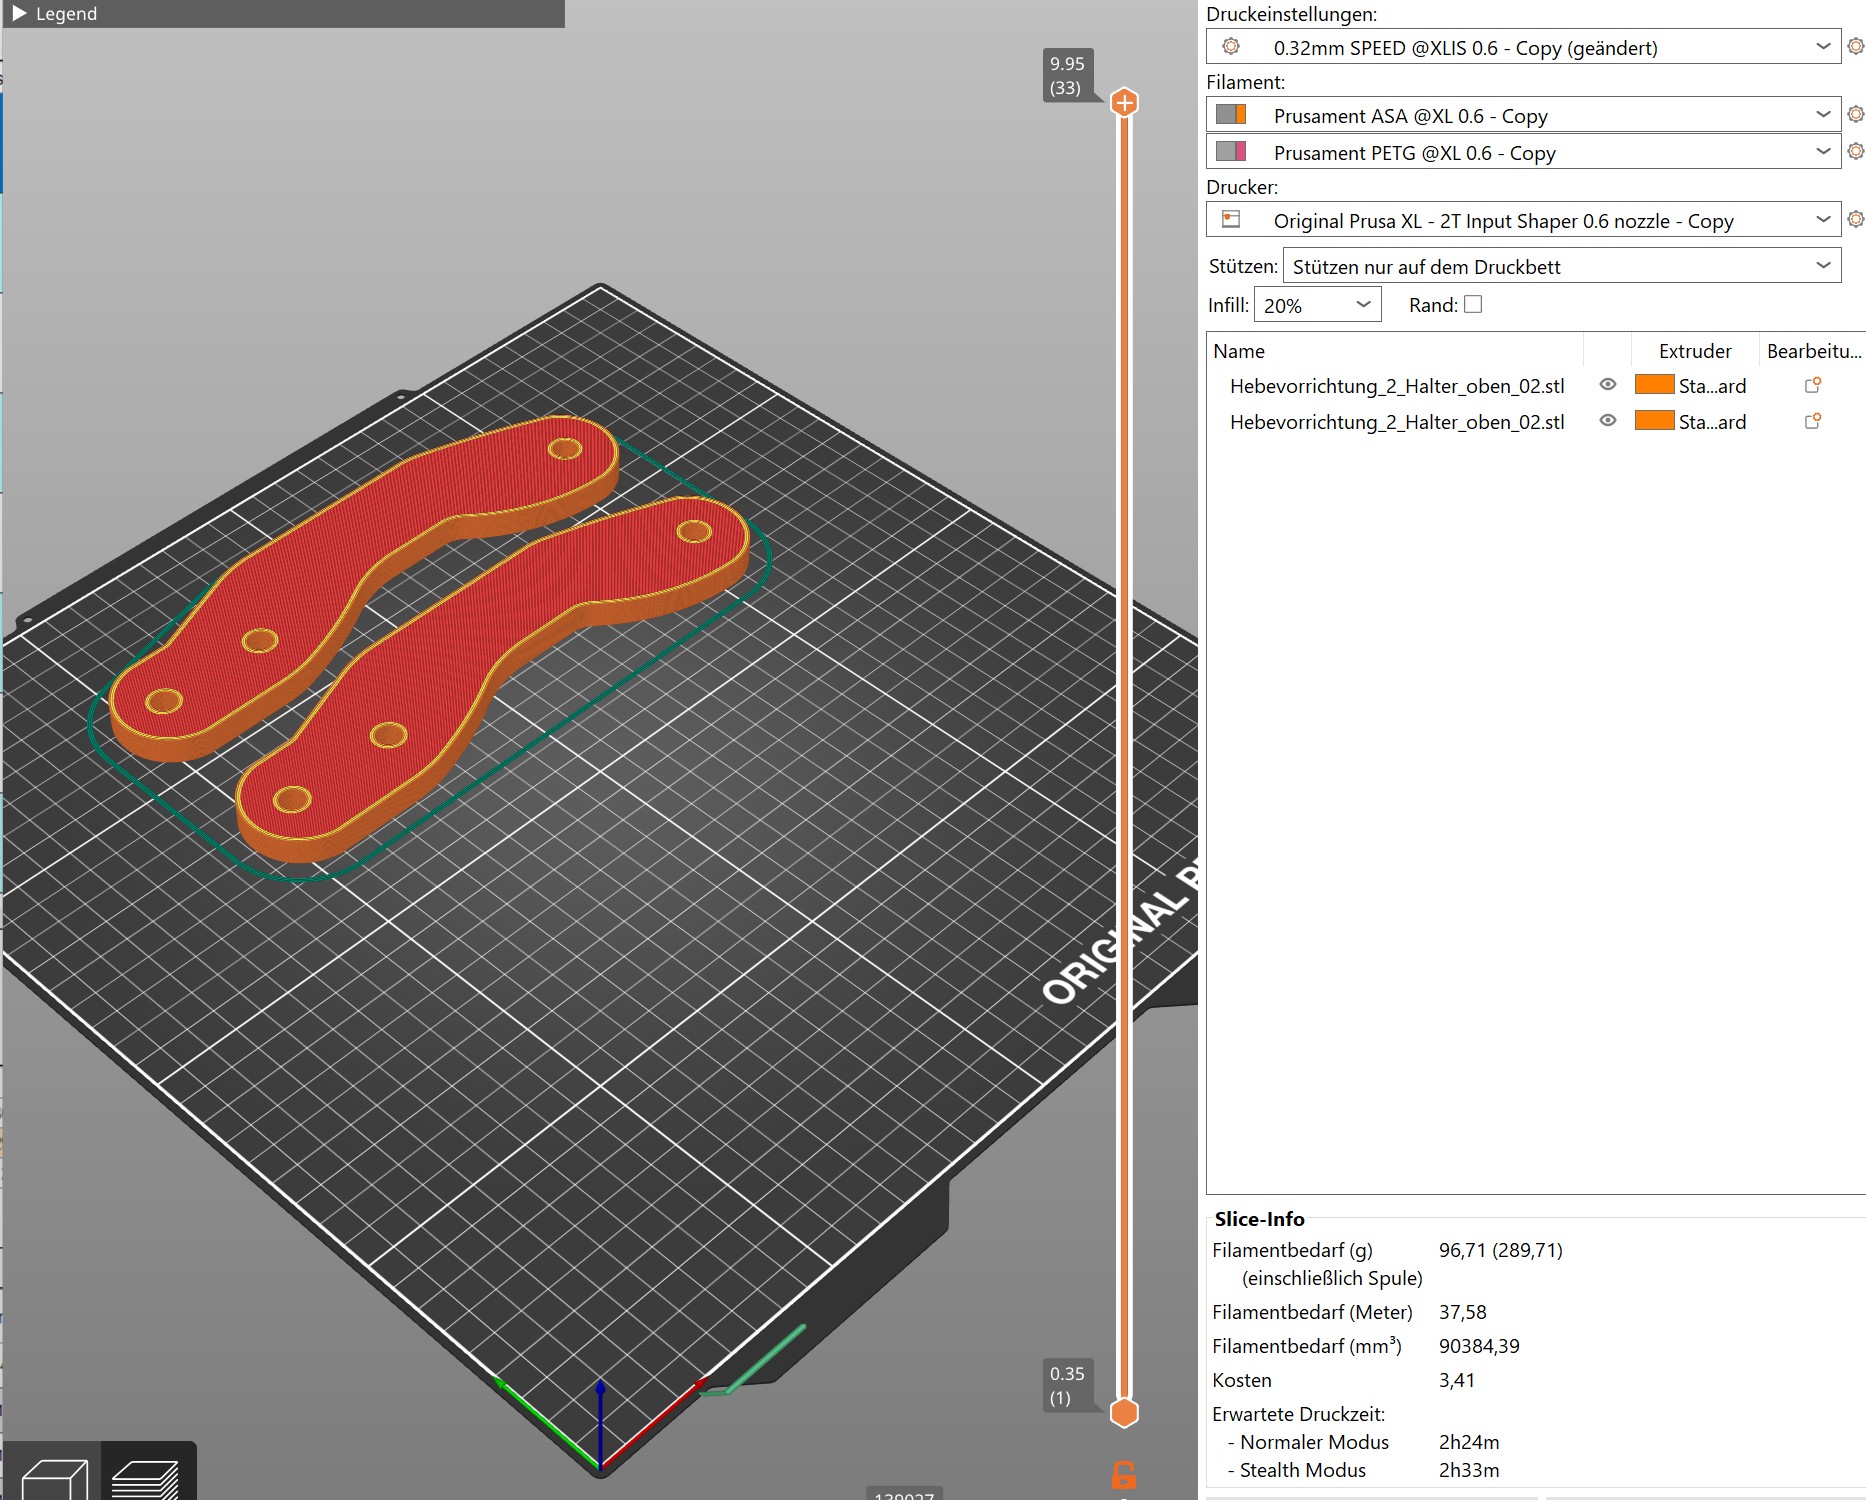Toggle the orange slider lock icon
This screenshot has height=1500, width=1866.
pyautogui.click(x=1124, y=1475)
